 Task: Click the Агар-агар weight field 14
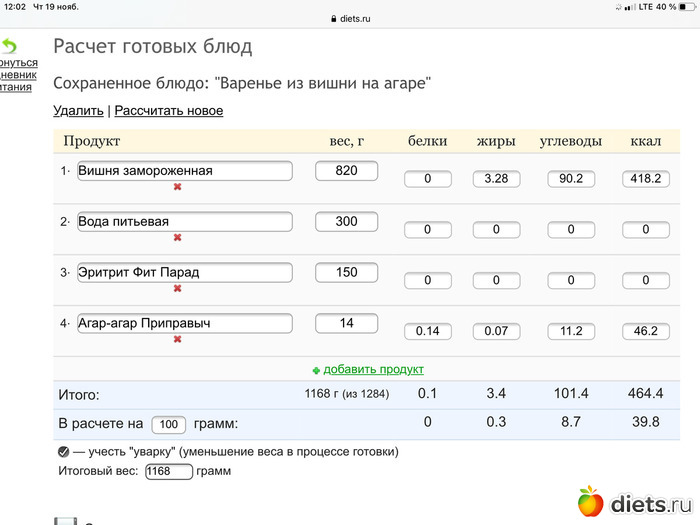click(x=346, y=323)
